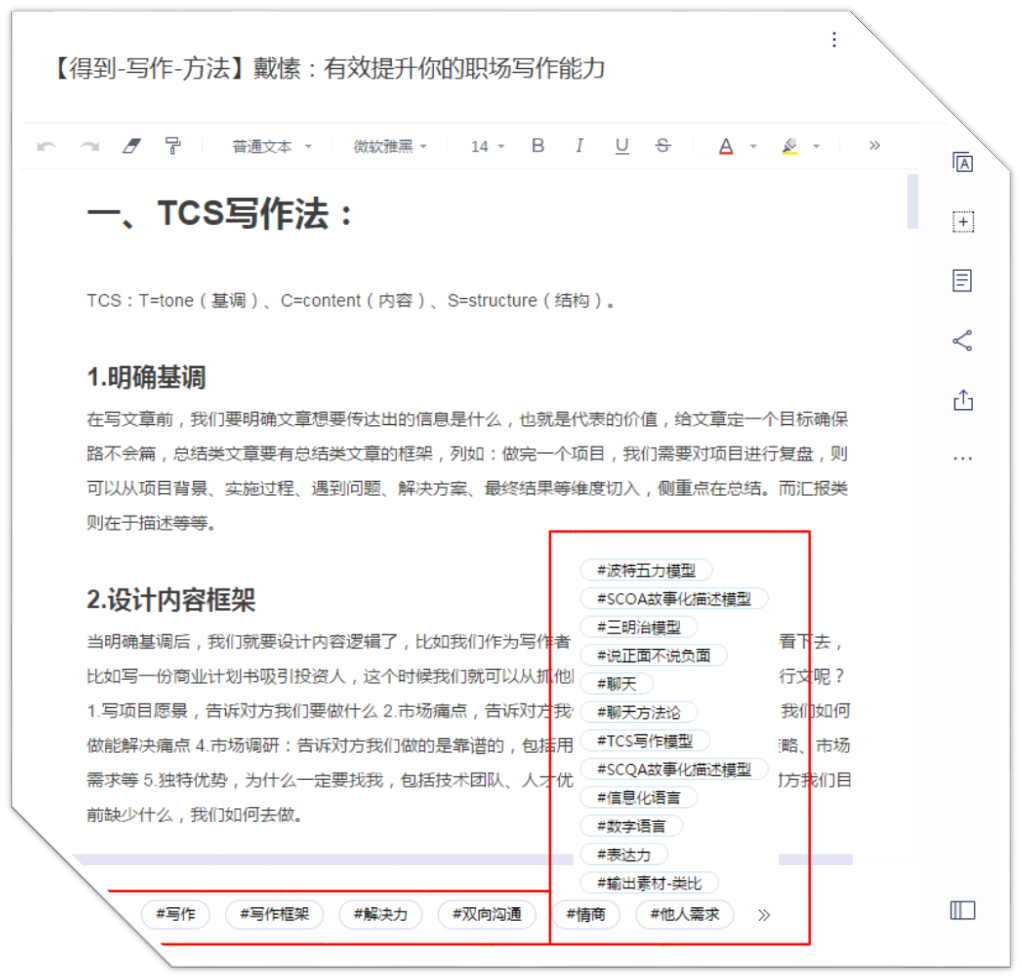Expand more toolbar options chevron
1022x979 pixels.
[x=875, y=145]
